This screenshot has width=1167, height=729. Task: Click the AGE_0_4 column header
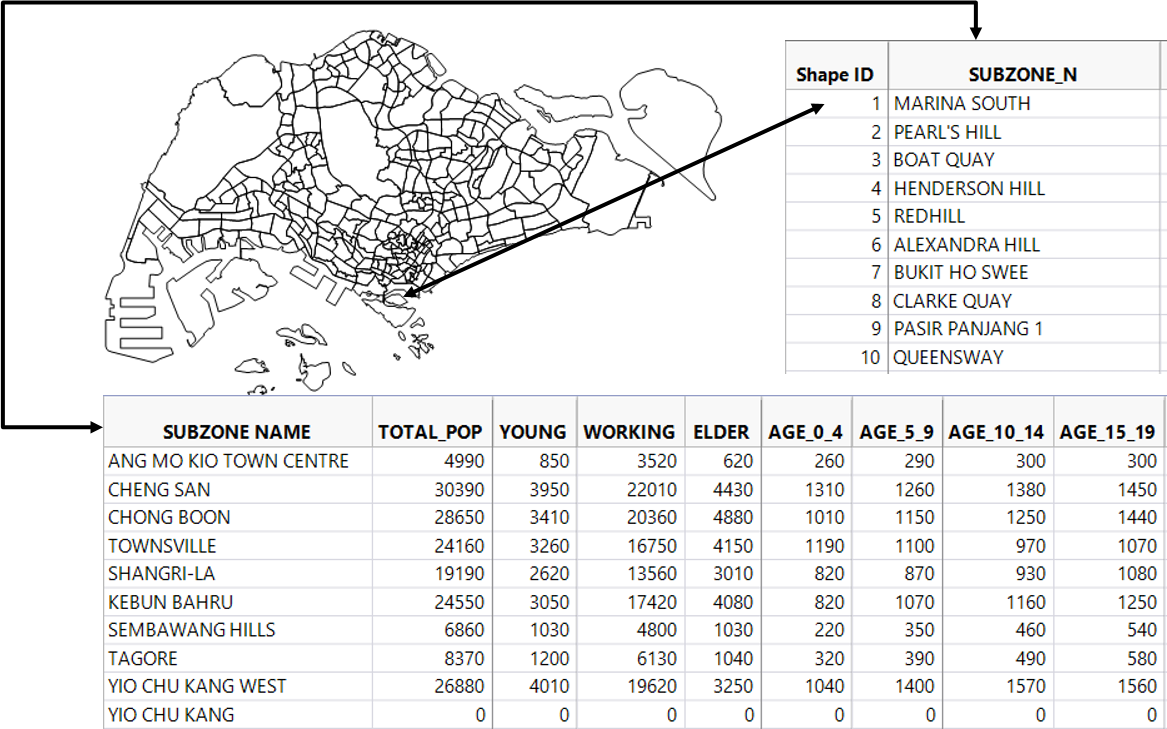(806, 422)
